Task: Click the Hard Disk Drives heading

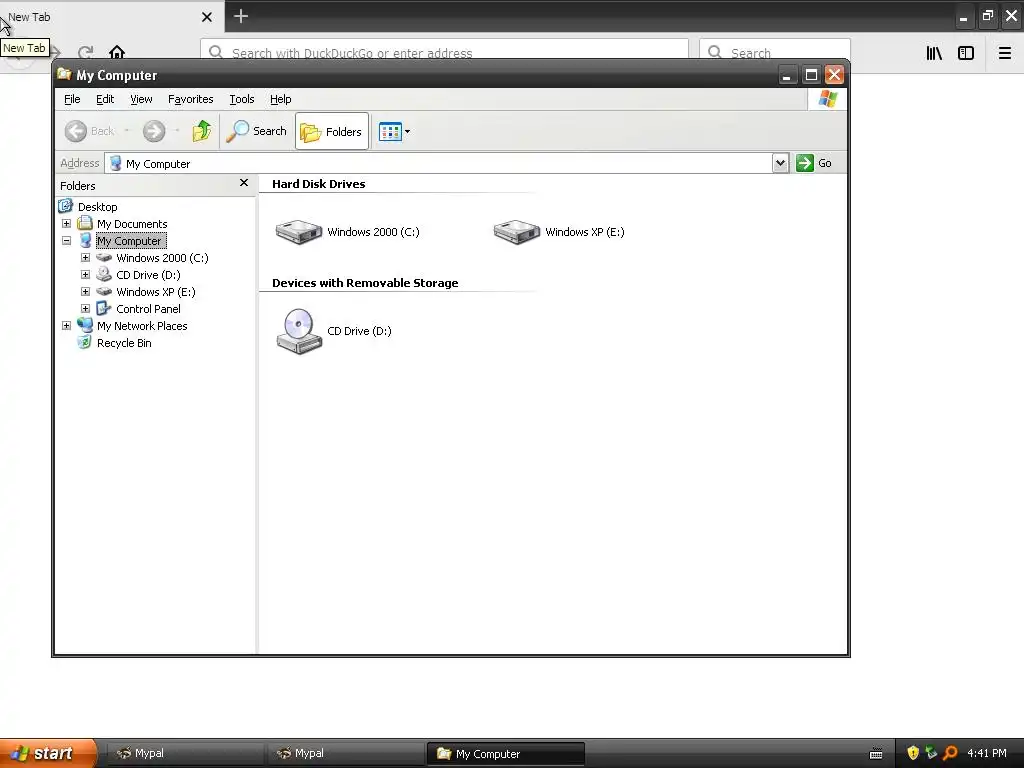Action: (319, 184)
